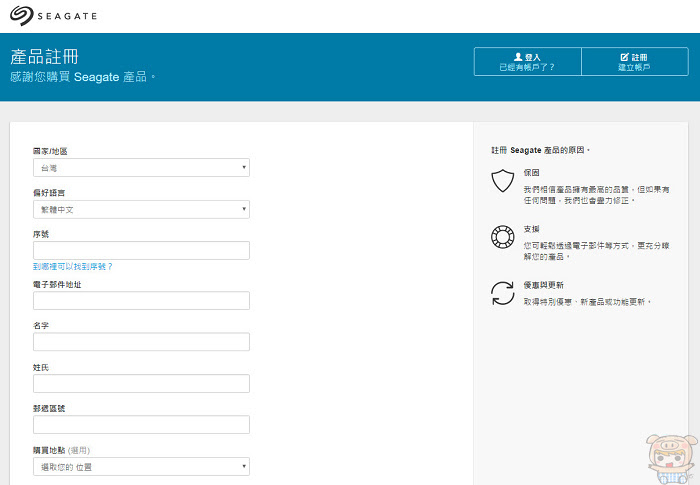Click the Seagate logo
The image size is (700, 485).
coord(53,16)
